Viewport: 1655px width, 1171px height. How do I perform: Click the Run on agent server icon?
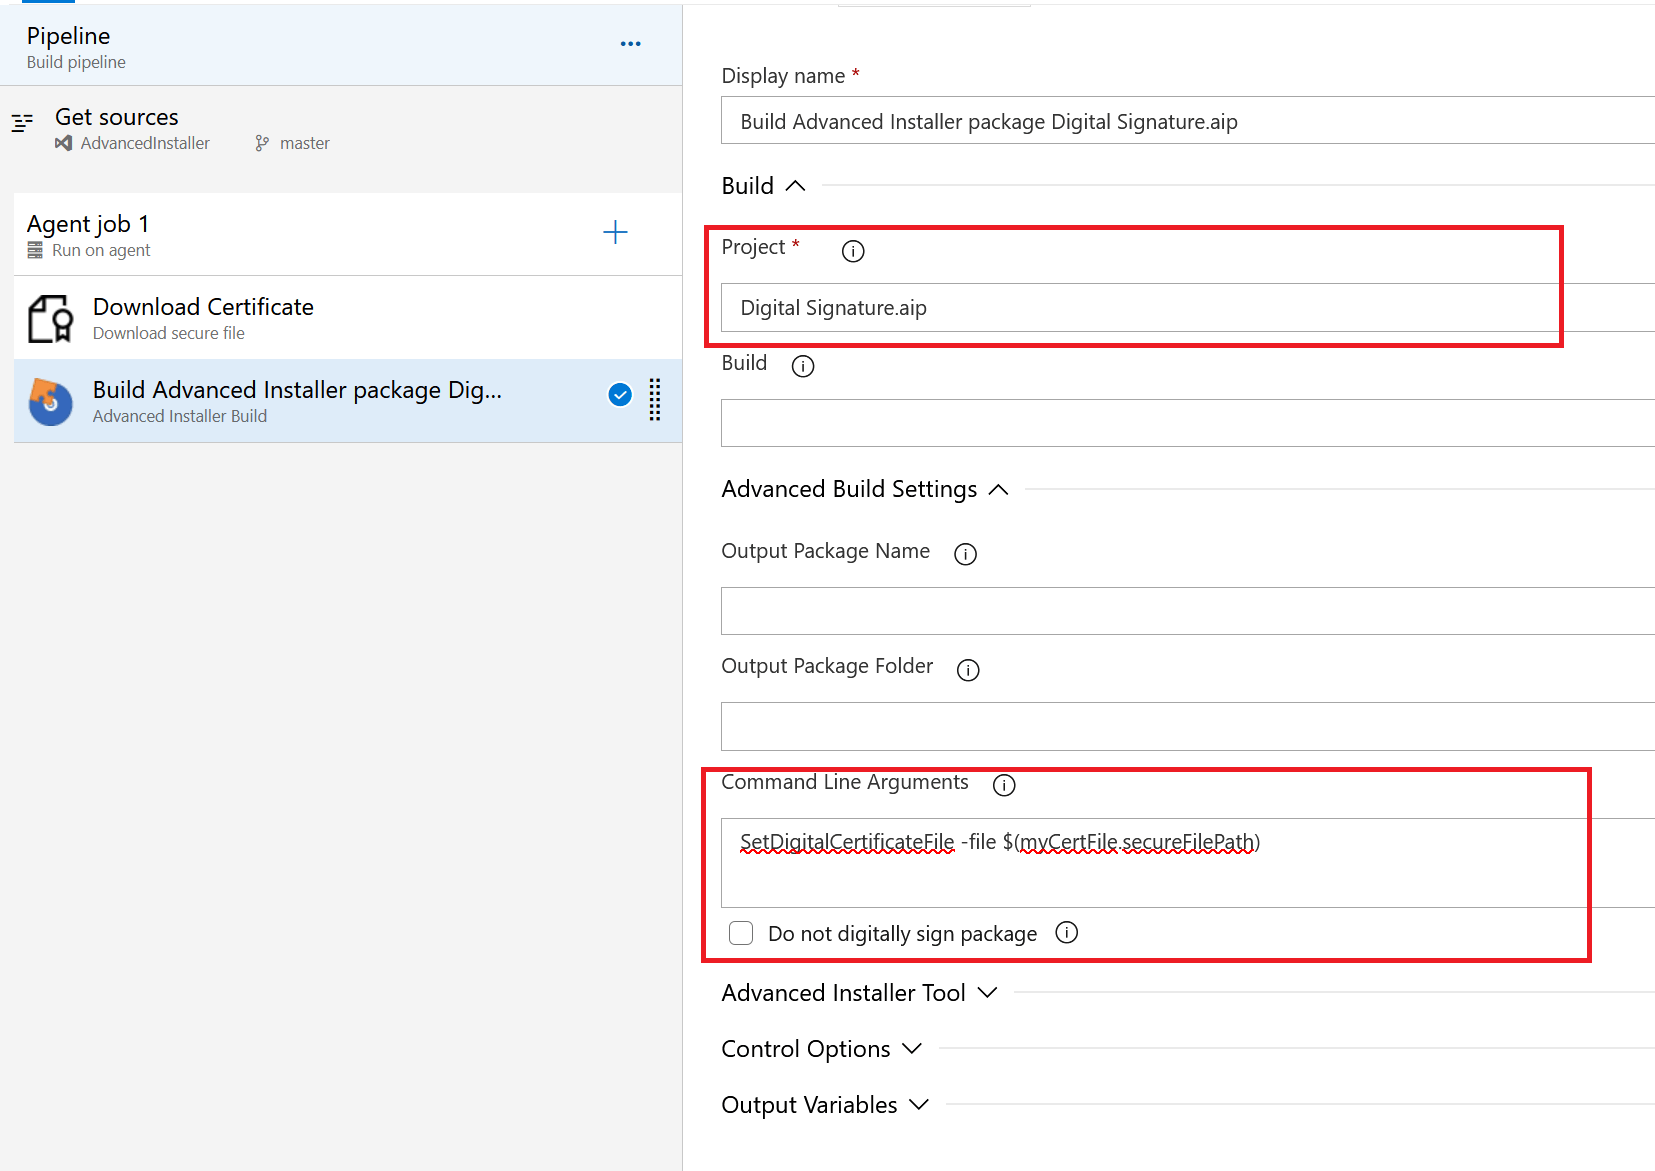35,250
